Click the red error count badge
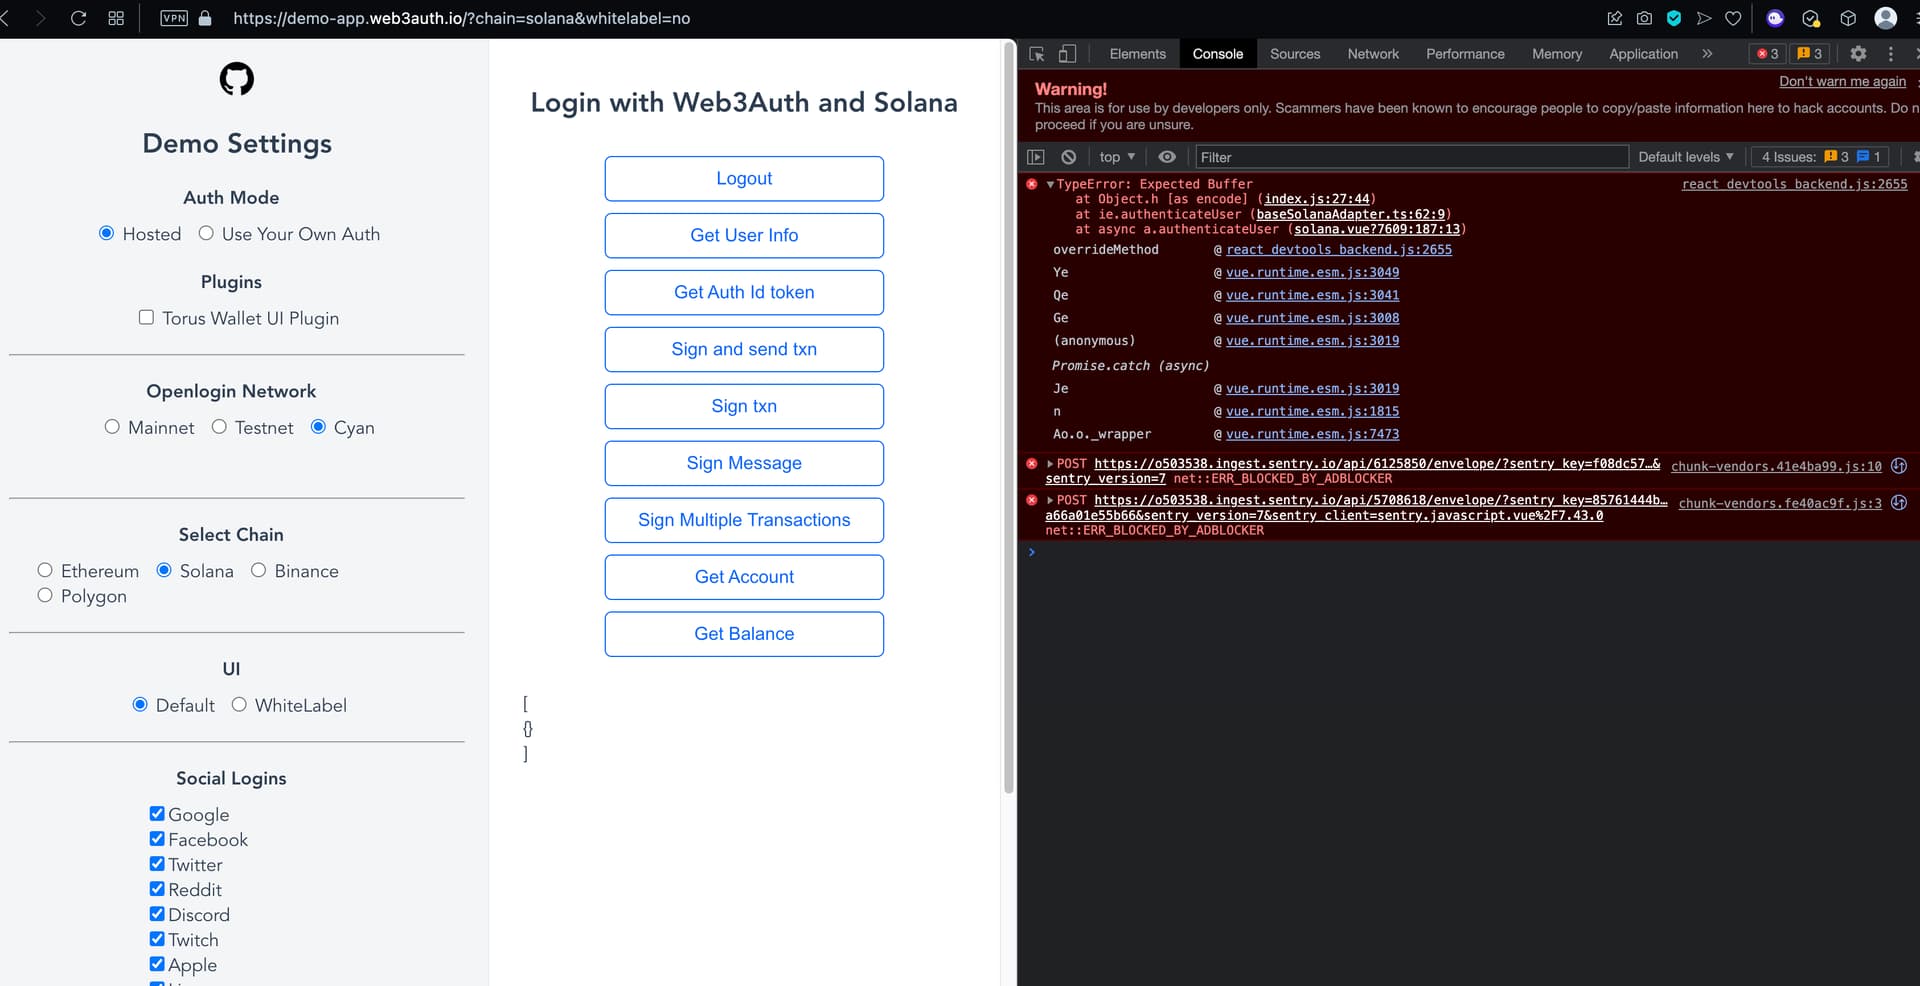 1768,54
